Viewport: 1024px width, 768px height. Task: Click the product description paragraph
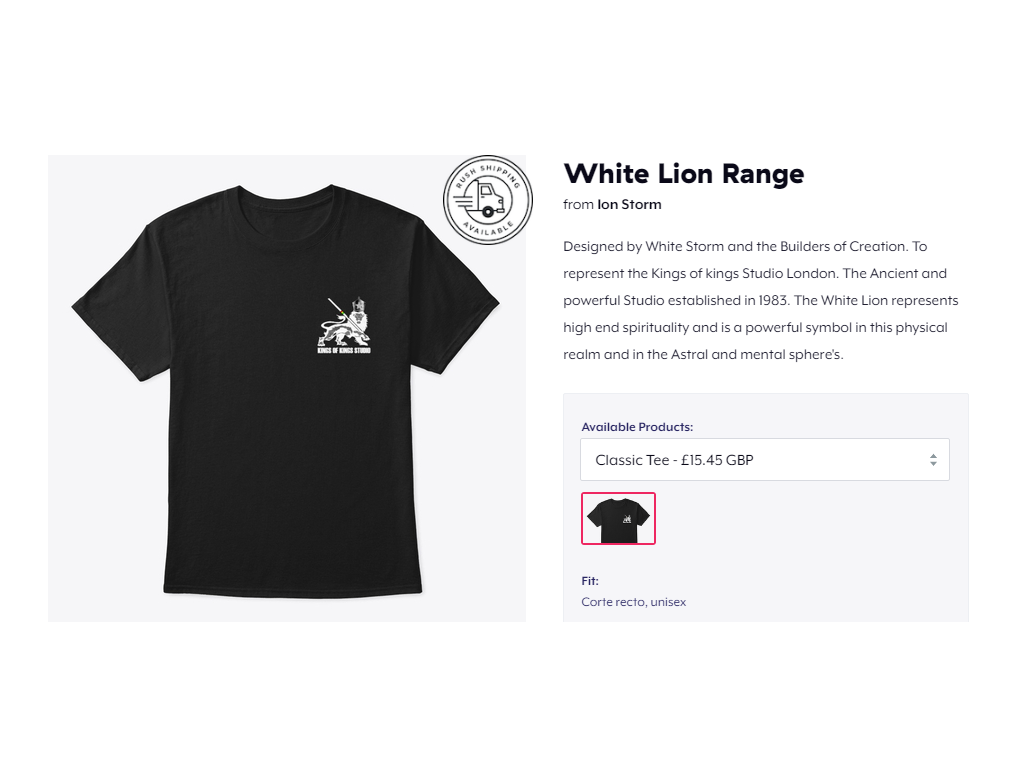click(x=761, y=300)
